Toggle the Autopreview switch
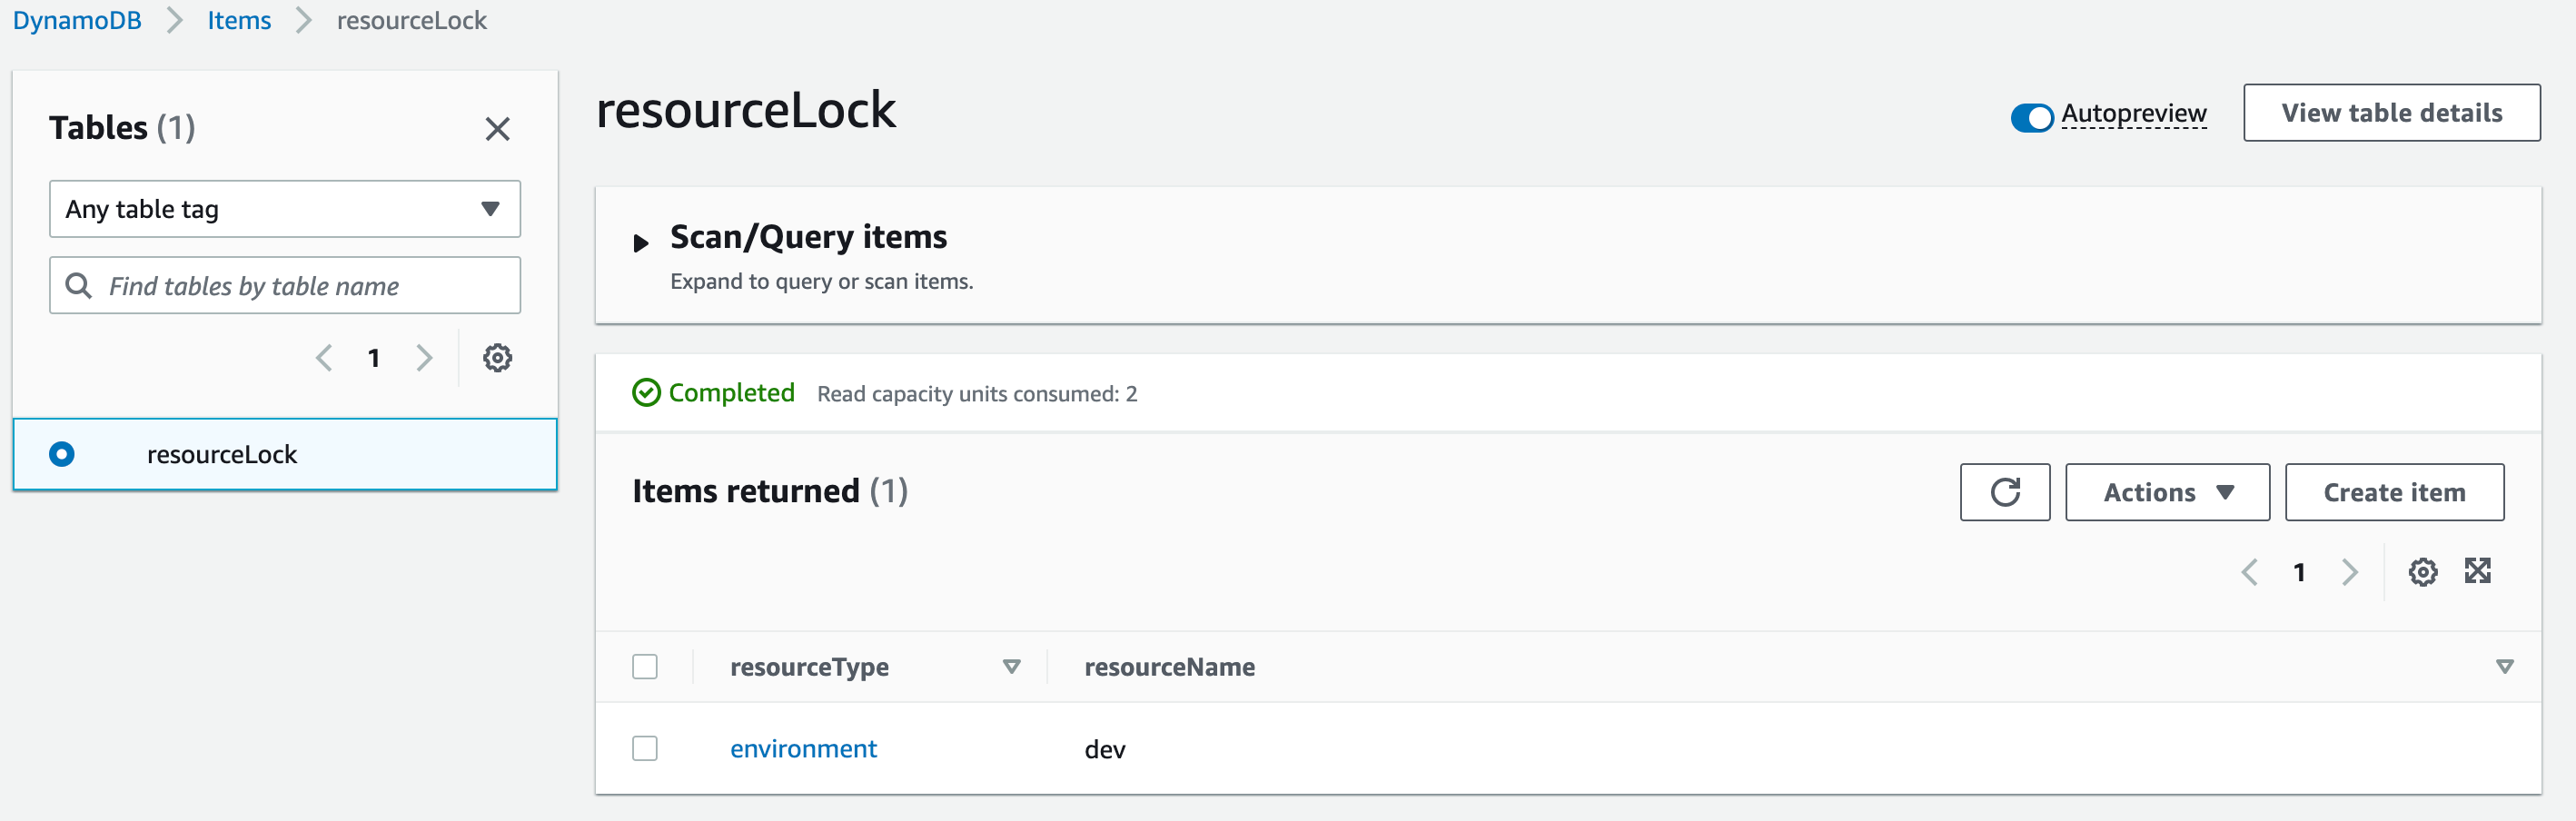 click(2031, 117)
